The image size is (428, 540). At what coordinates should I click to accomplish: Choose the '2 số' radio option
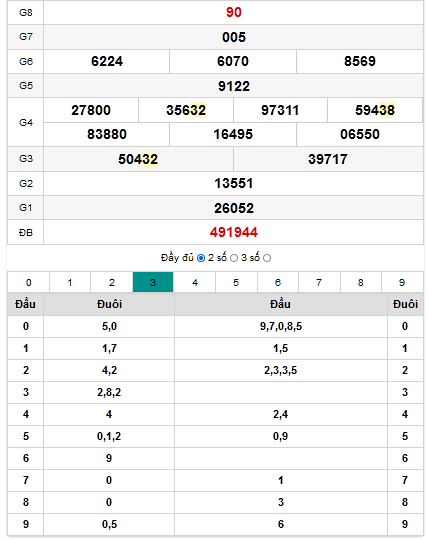coord(234,258)
